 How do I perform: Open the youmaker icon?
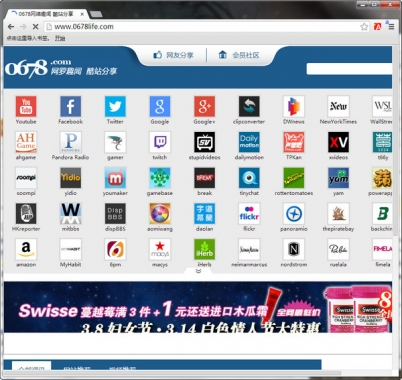pos(115,178)
